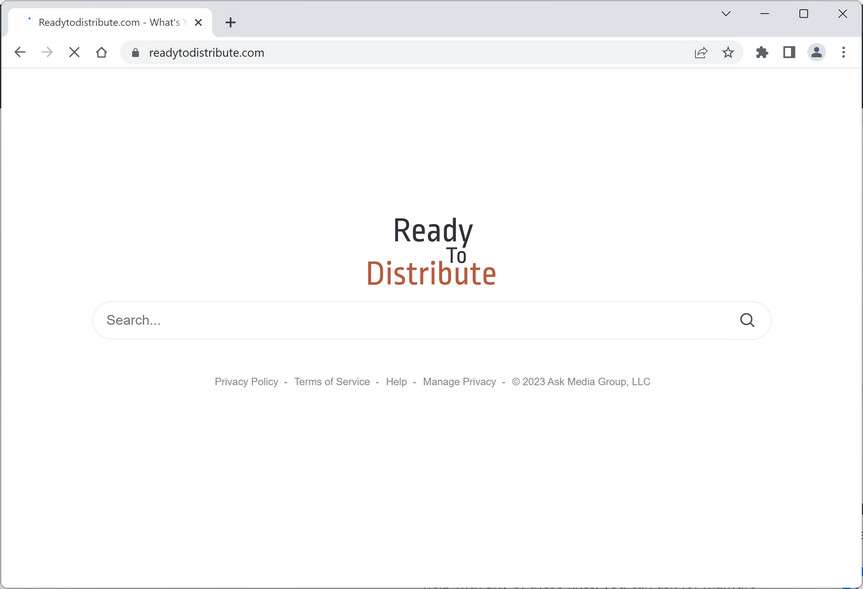Open a new tab with plus button

coord(231,23)
